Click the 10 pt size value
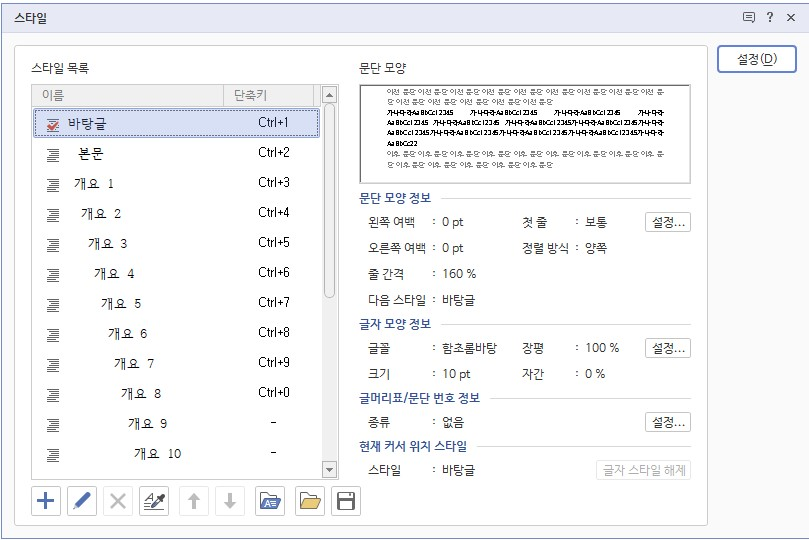This screenshot has height=540, width=809. coord(456,374)
